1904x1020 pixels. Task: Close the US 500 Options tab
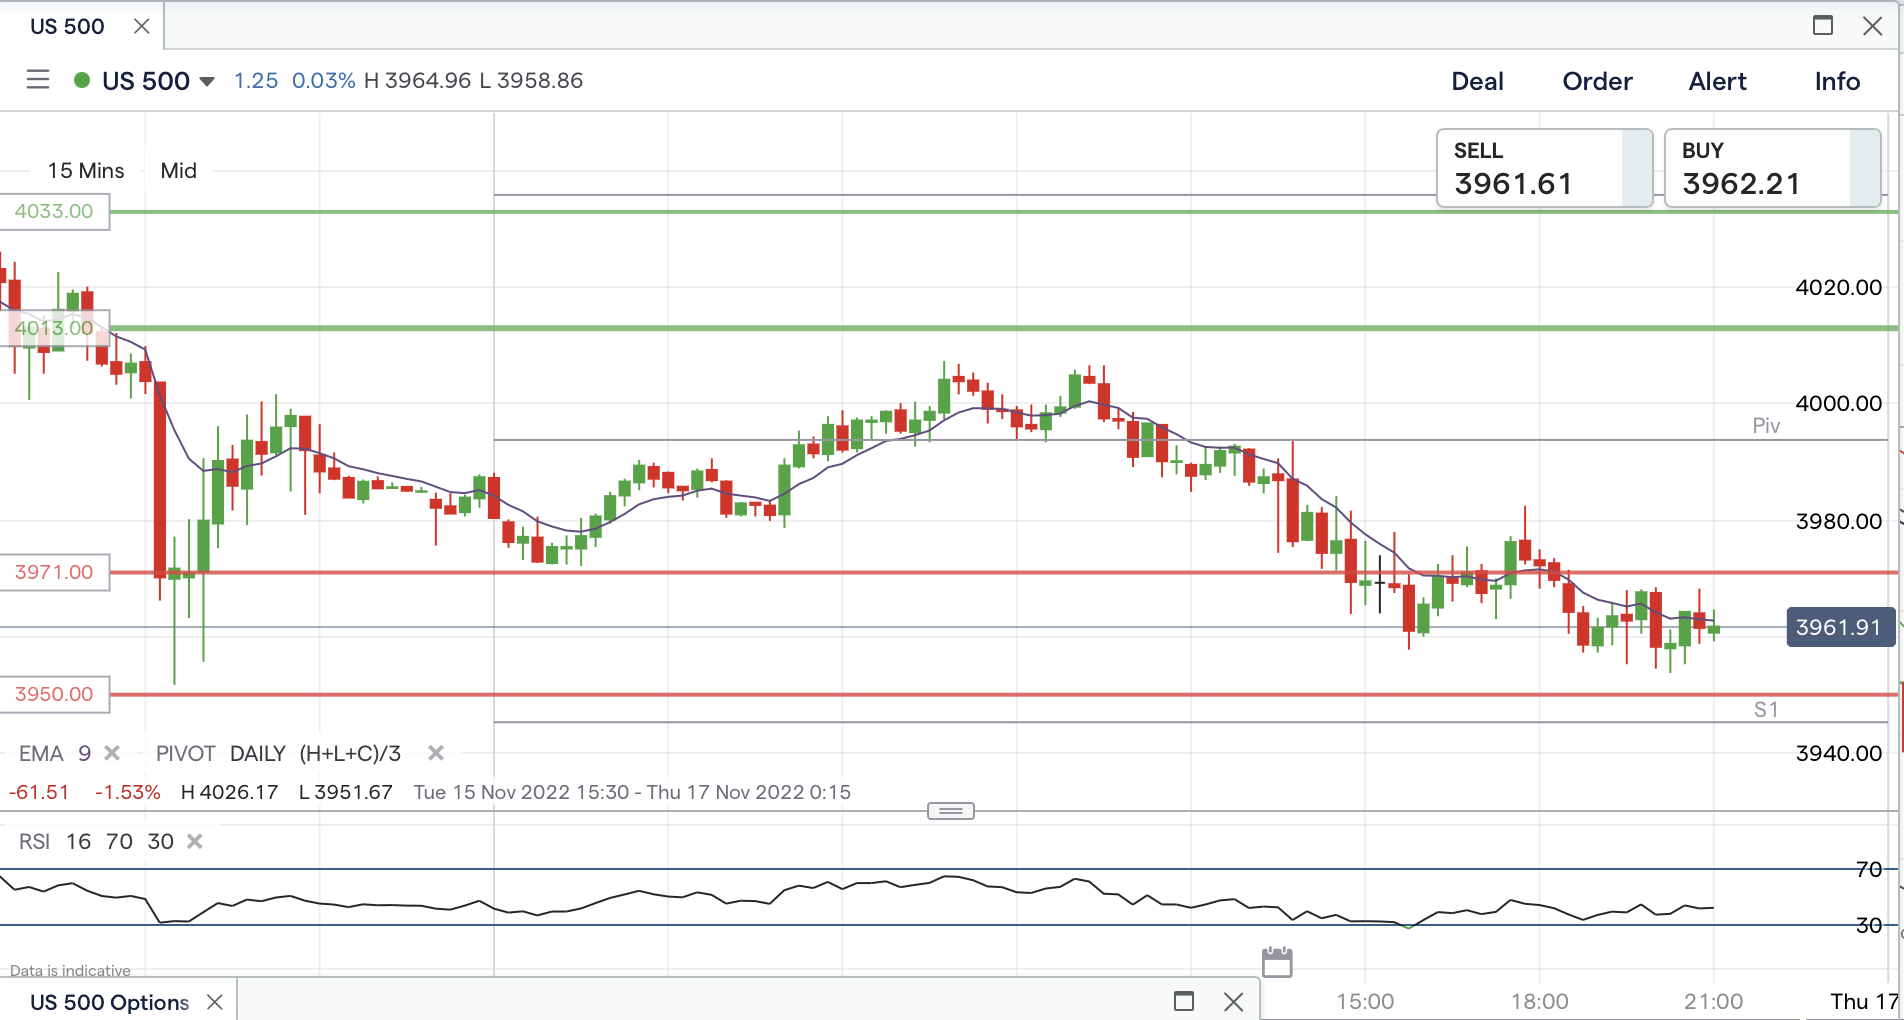click(x=214, y=1002)
